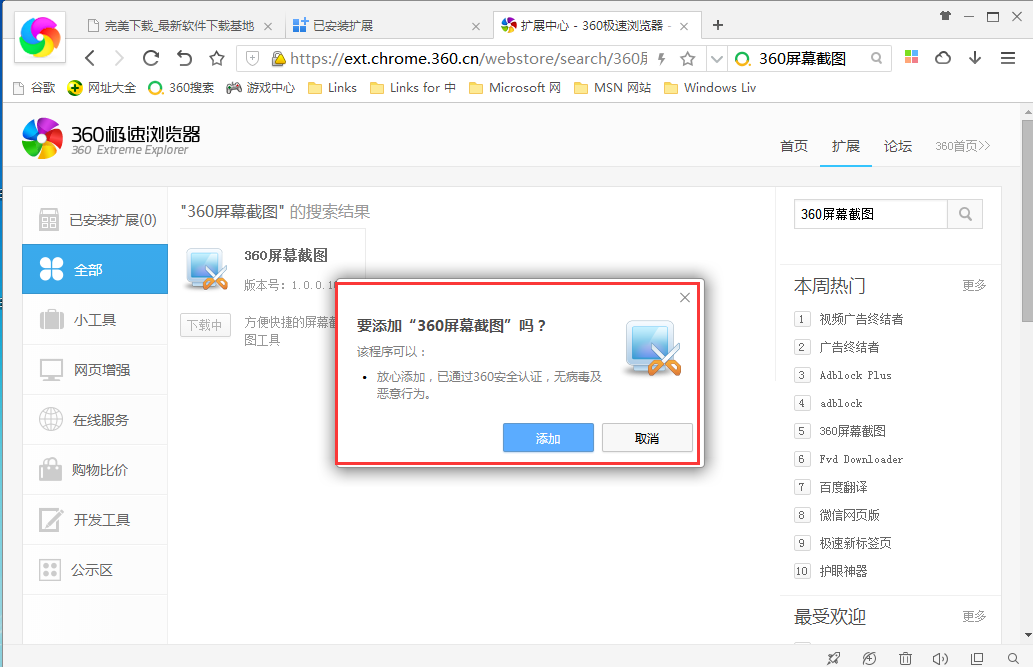Open the Links bookmark folder

333,88
